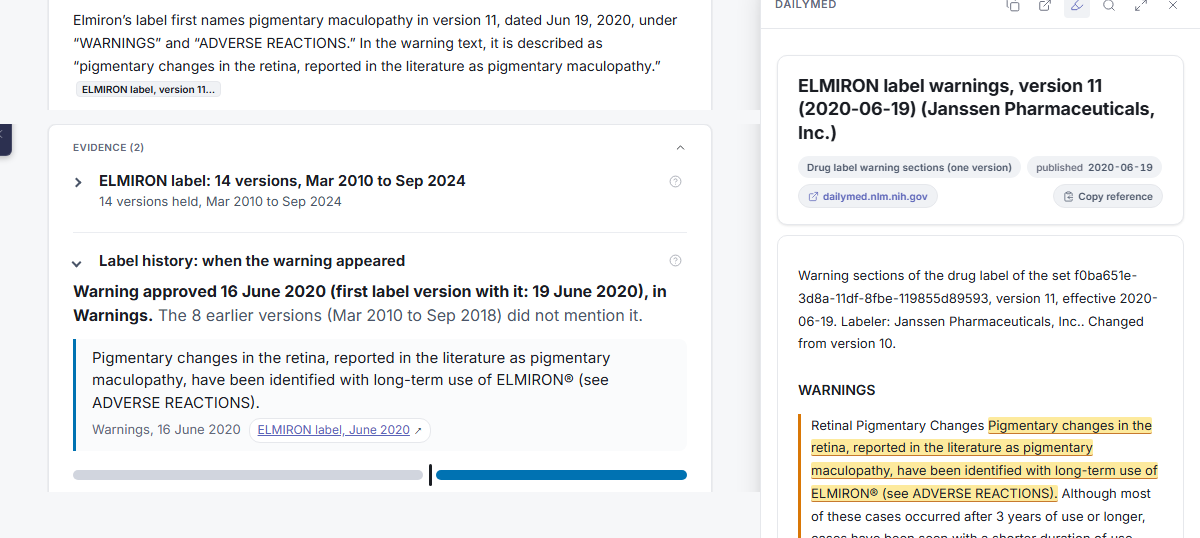The height and width of the screenshot is (538, 1200).
Task: Open the dailymed.nlm.nih.gov link
Action: [x=867, y=196]
